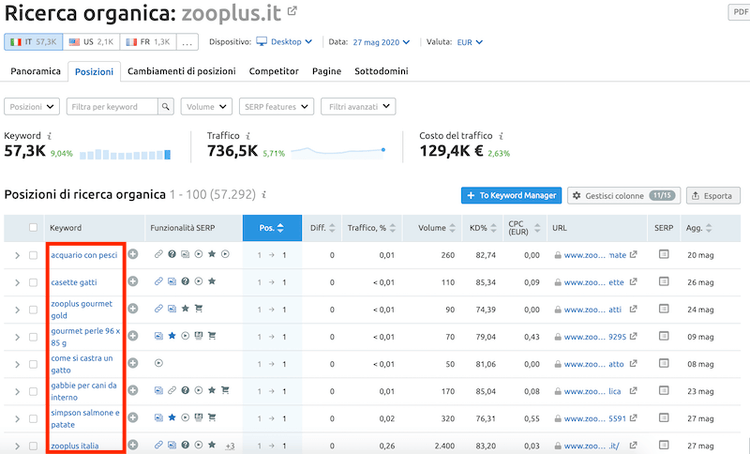Viewport: 750px width, 454px height.
Task: Open the Sottodomini tab
Action: [381, 71]
